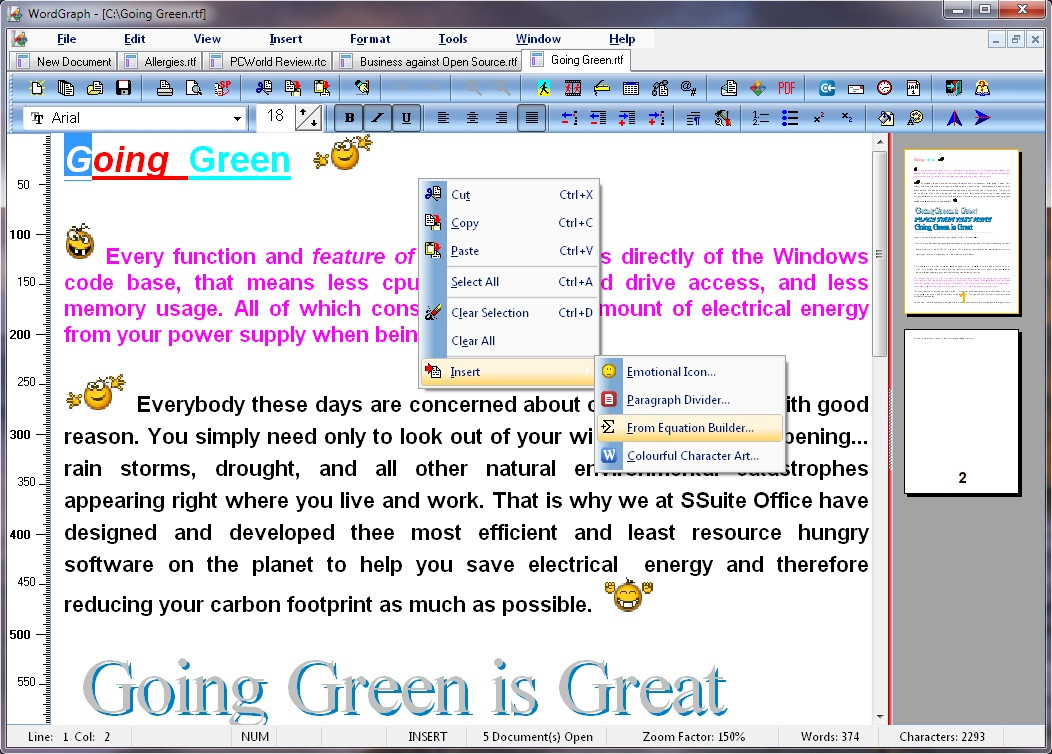The image size is (1052, 754).
Task: Open the File menu
Action: click(66, 39)
